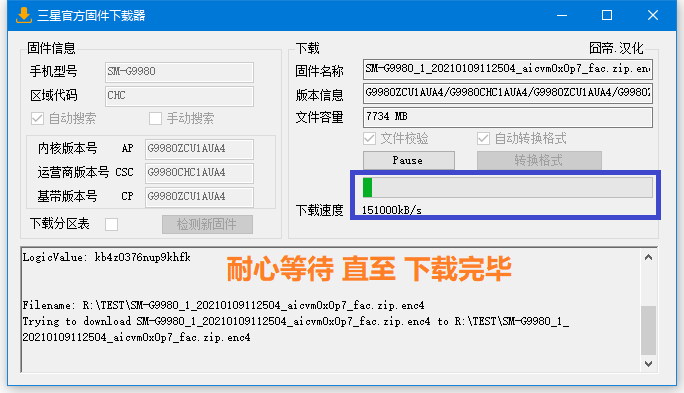The width and height of the screenshot is (684, 393).
Task: Click the log panel scrollbar thumb
Action: click(x=648, y=330)
